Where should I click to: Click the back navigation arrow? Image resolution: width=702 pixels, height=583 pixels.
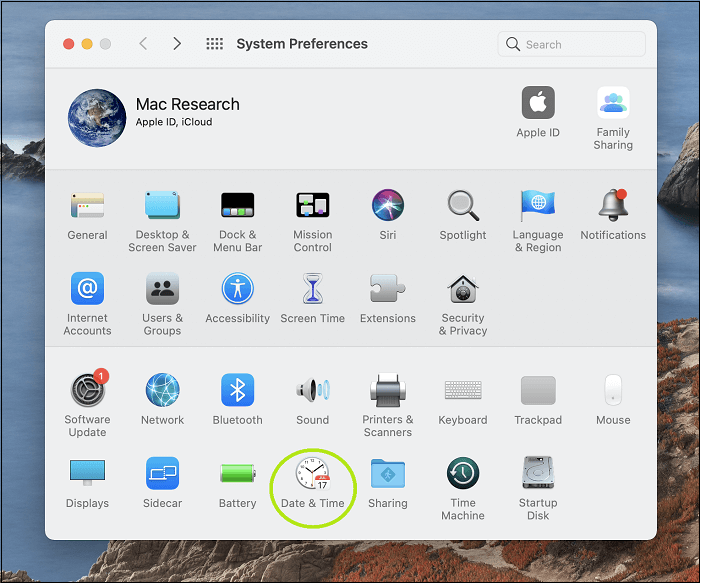143,44
